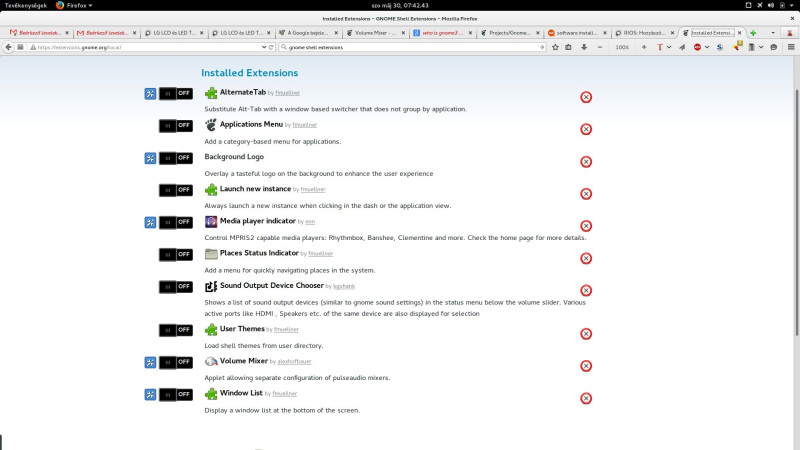Toggle the Media player indicator switch
Viewport: 800px width, 450px height.
pyautogui.click(x=176, y=222)
